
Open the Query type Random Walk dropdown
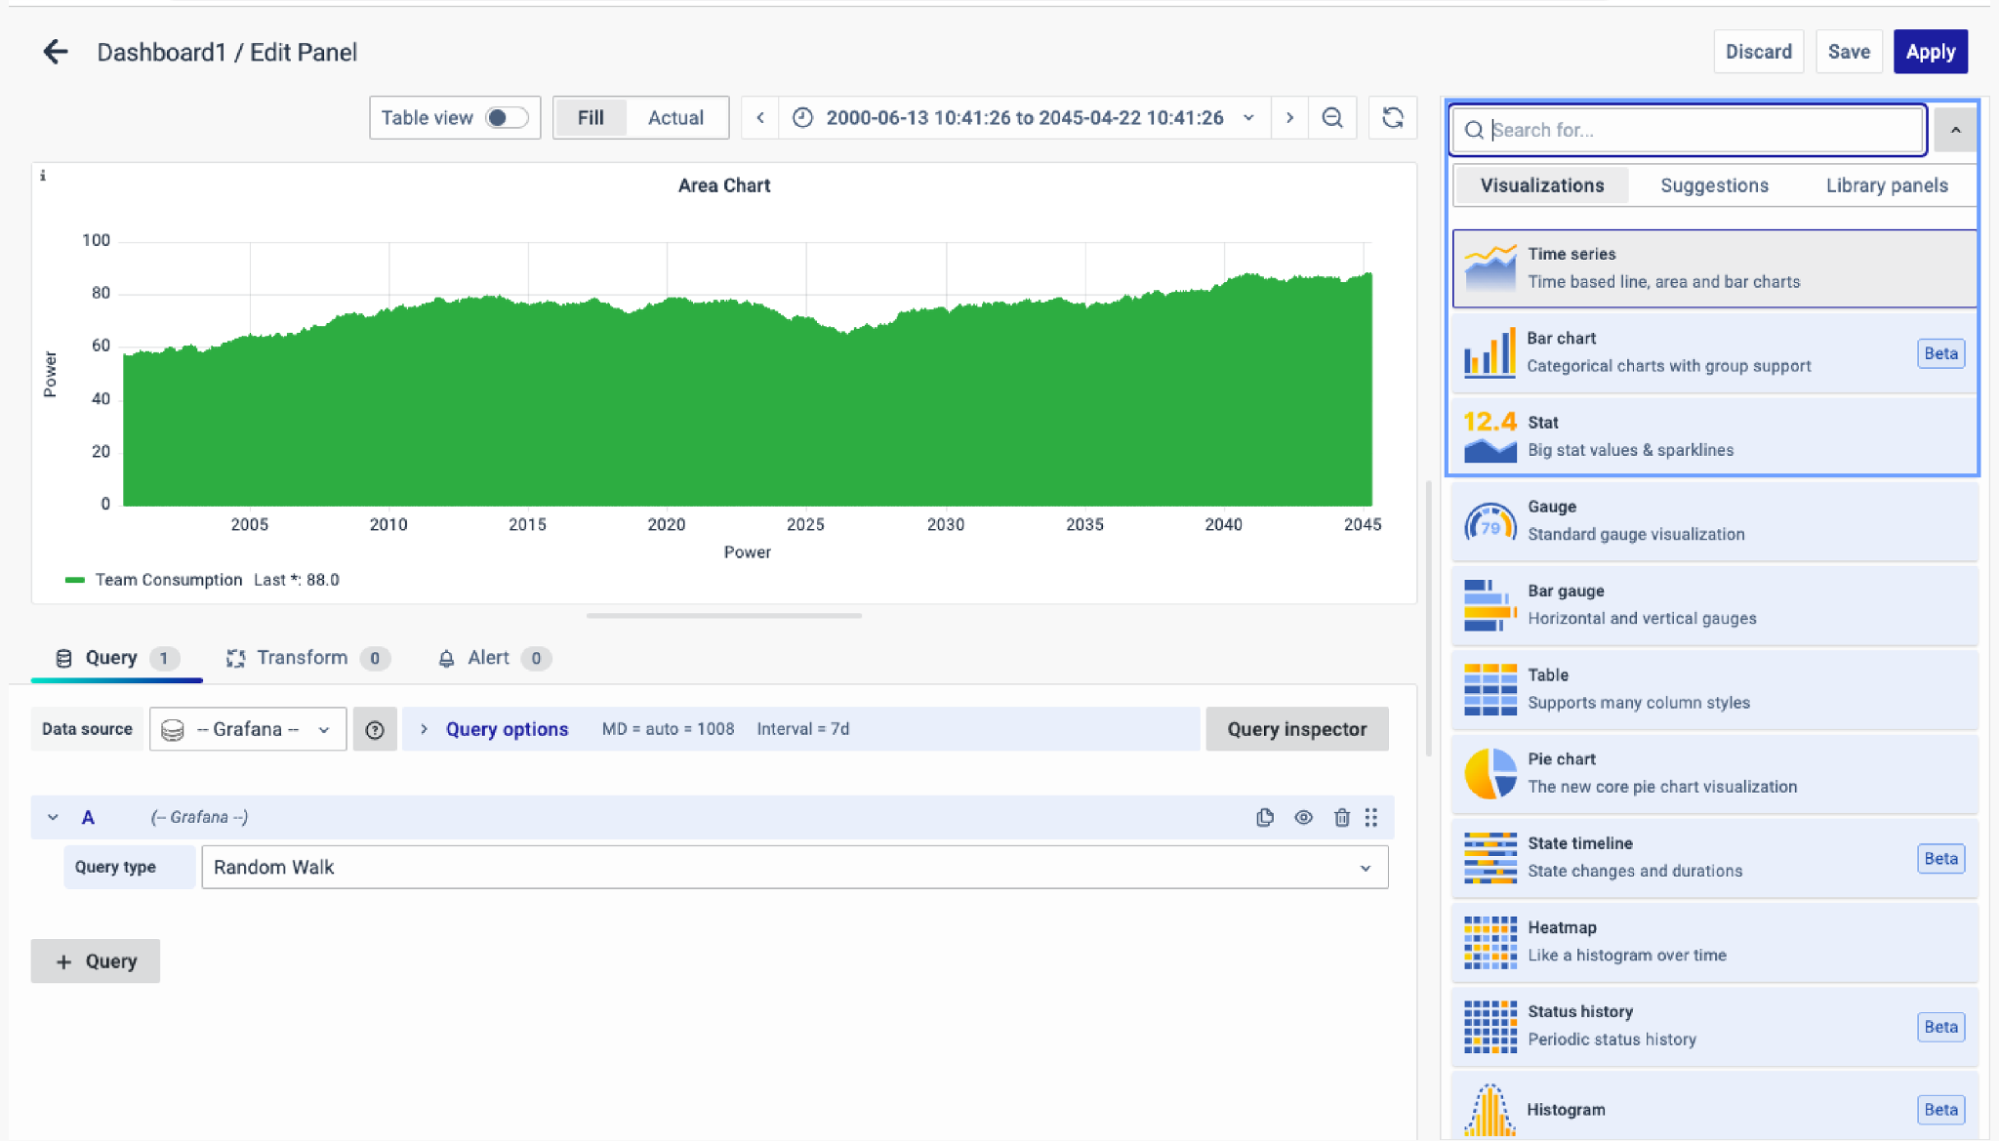[794, 867]
